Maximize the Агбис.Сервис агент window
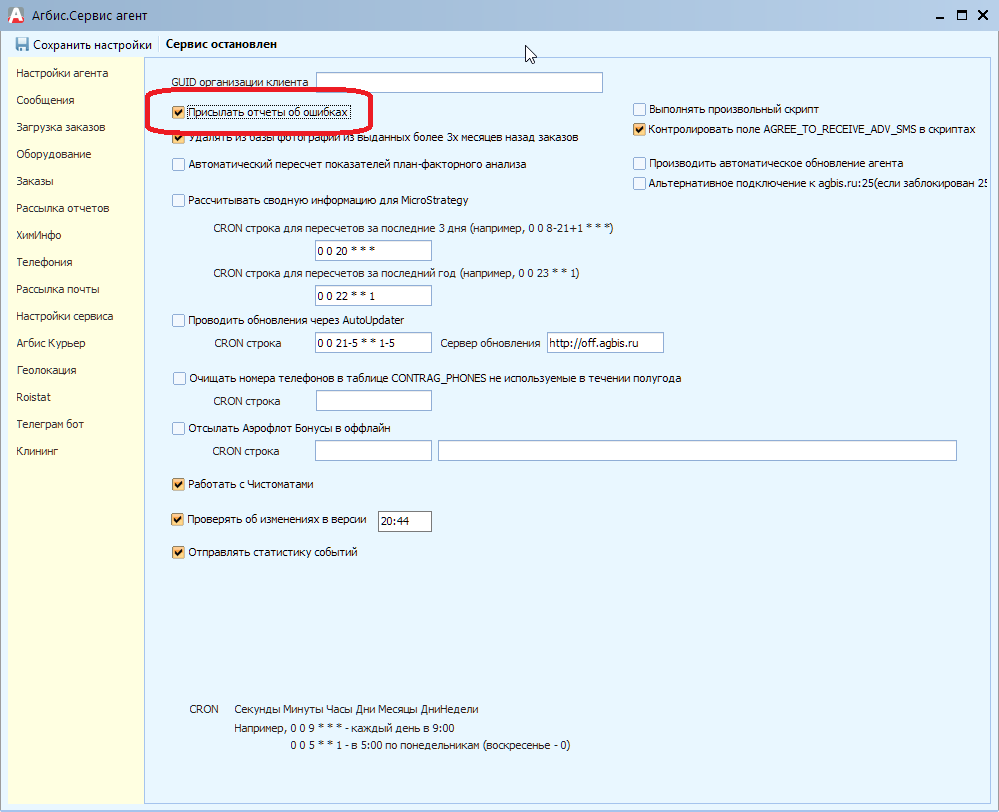This screenshot has width=999, height=812. 962,15
